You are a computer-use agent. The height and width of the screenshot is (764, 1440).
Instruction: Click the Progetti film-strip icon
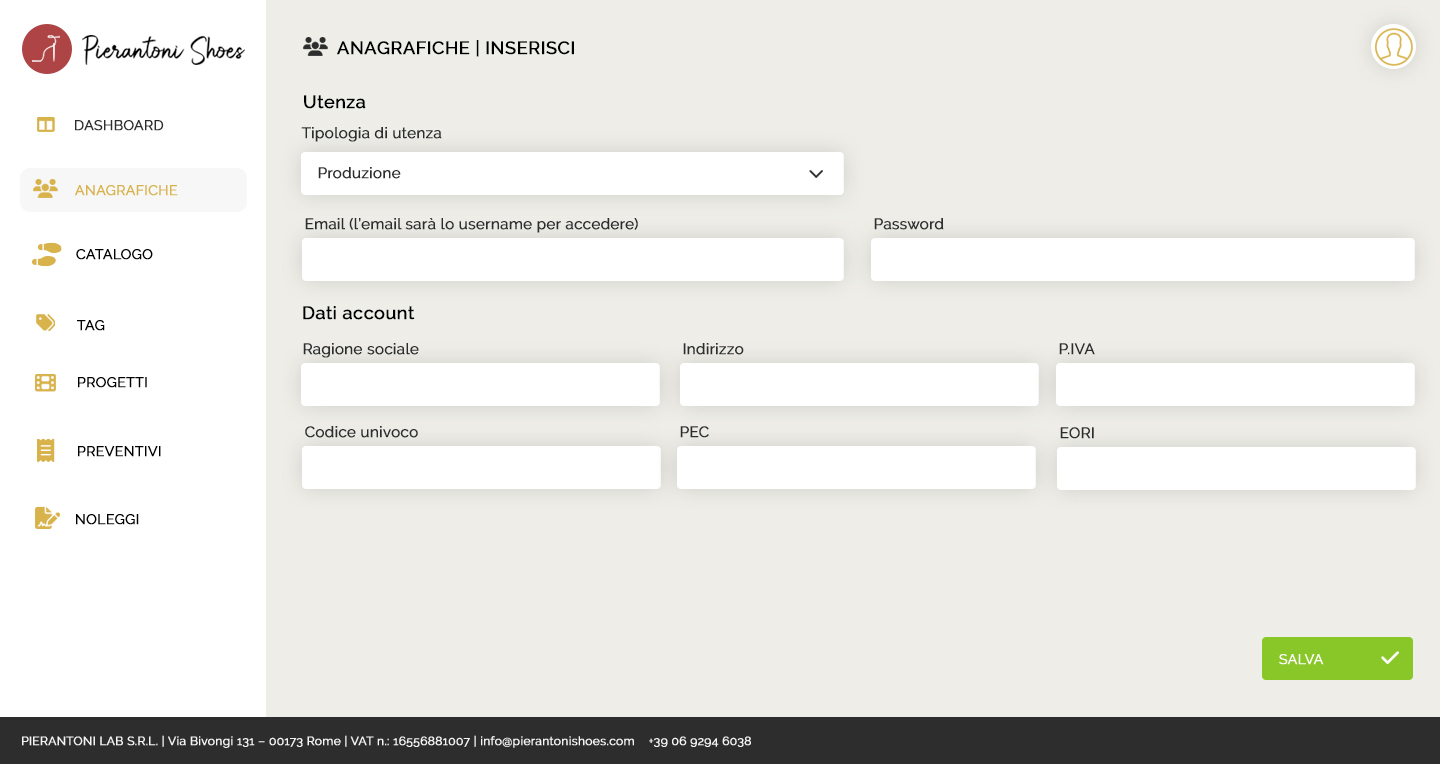point(46,382)
